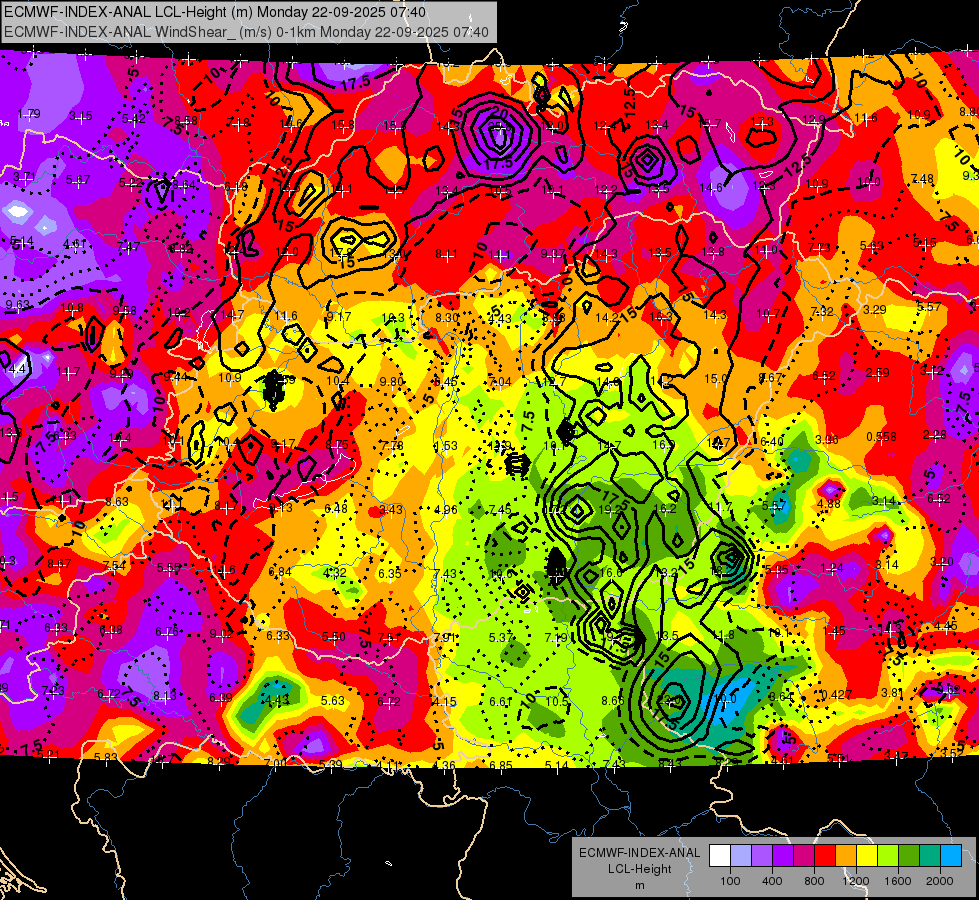Click the wind shear value 2.28
Image resolution: width=979 pixels, height=900 pixels.
point(935,435)
